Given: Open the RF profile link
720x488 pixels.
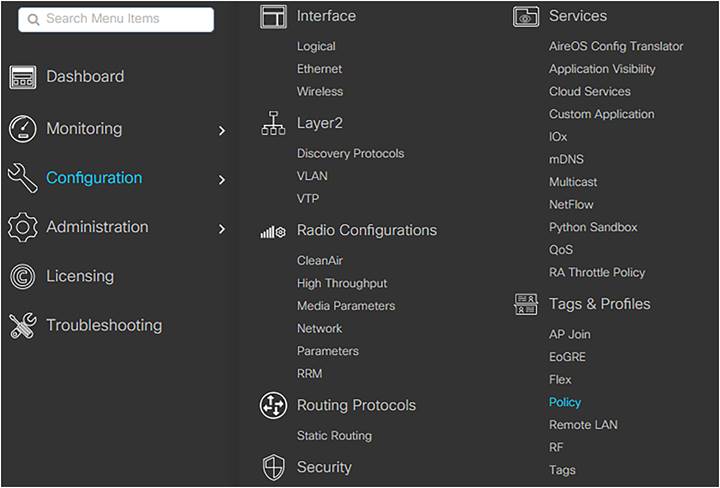Looking at the screenshot, I should click(x=556, y=447).
